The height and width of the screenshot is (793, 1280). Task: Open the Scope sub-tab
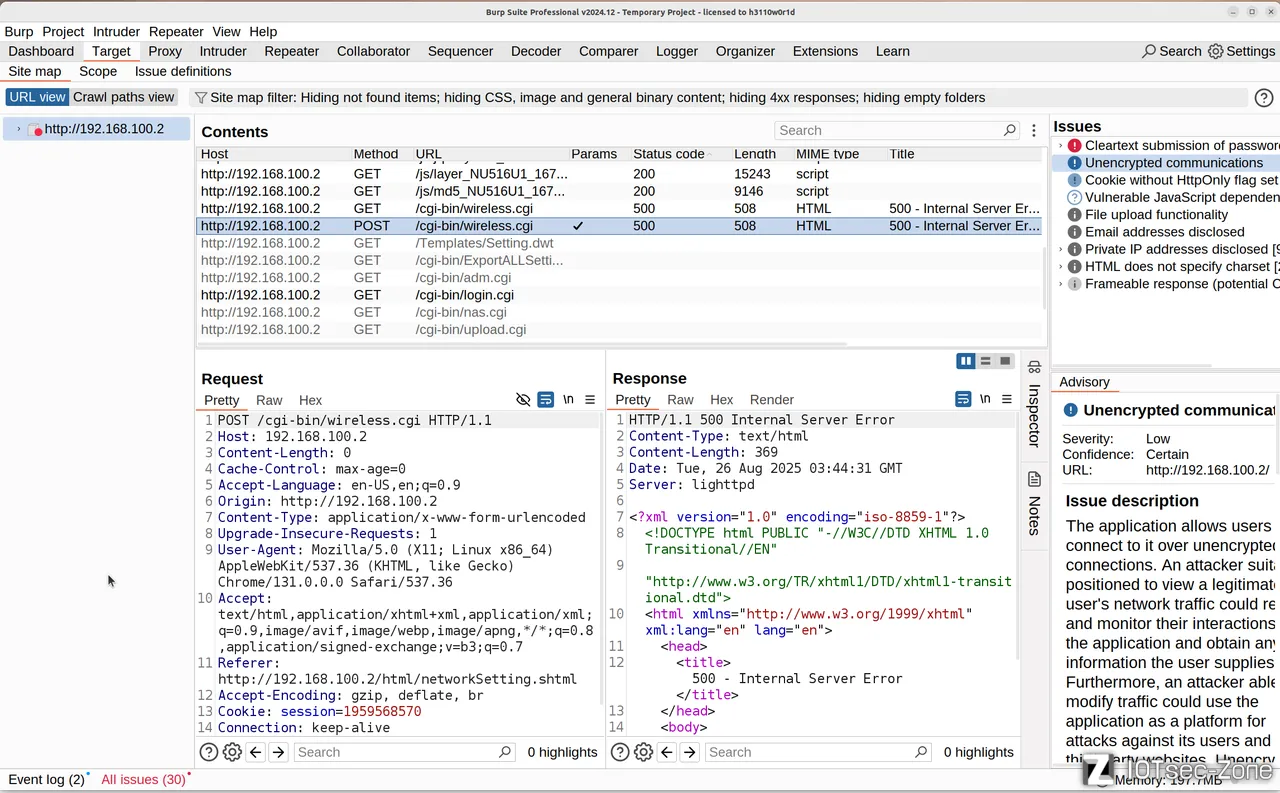[x=98, y=71]
